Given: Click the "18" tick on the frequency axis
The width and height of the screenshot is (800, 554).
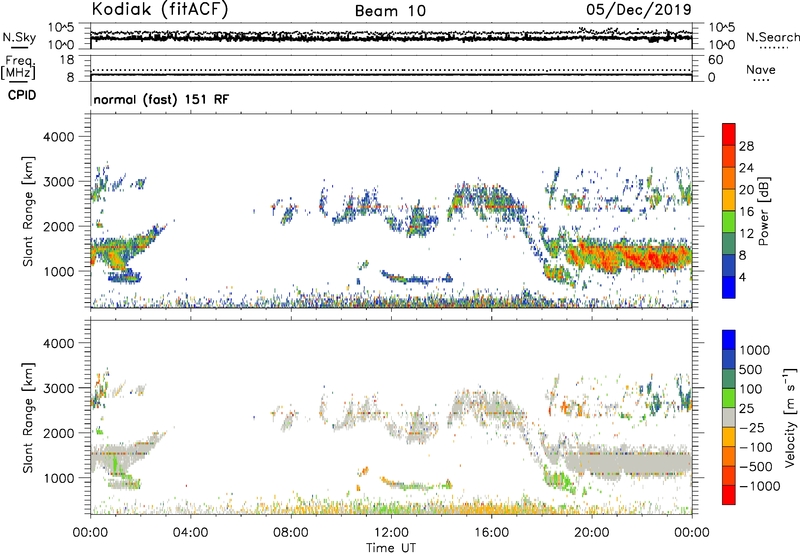Looking at the screenshot, I should point(67,60).
